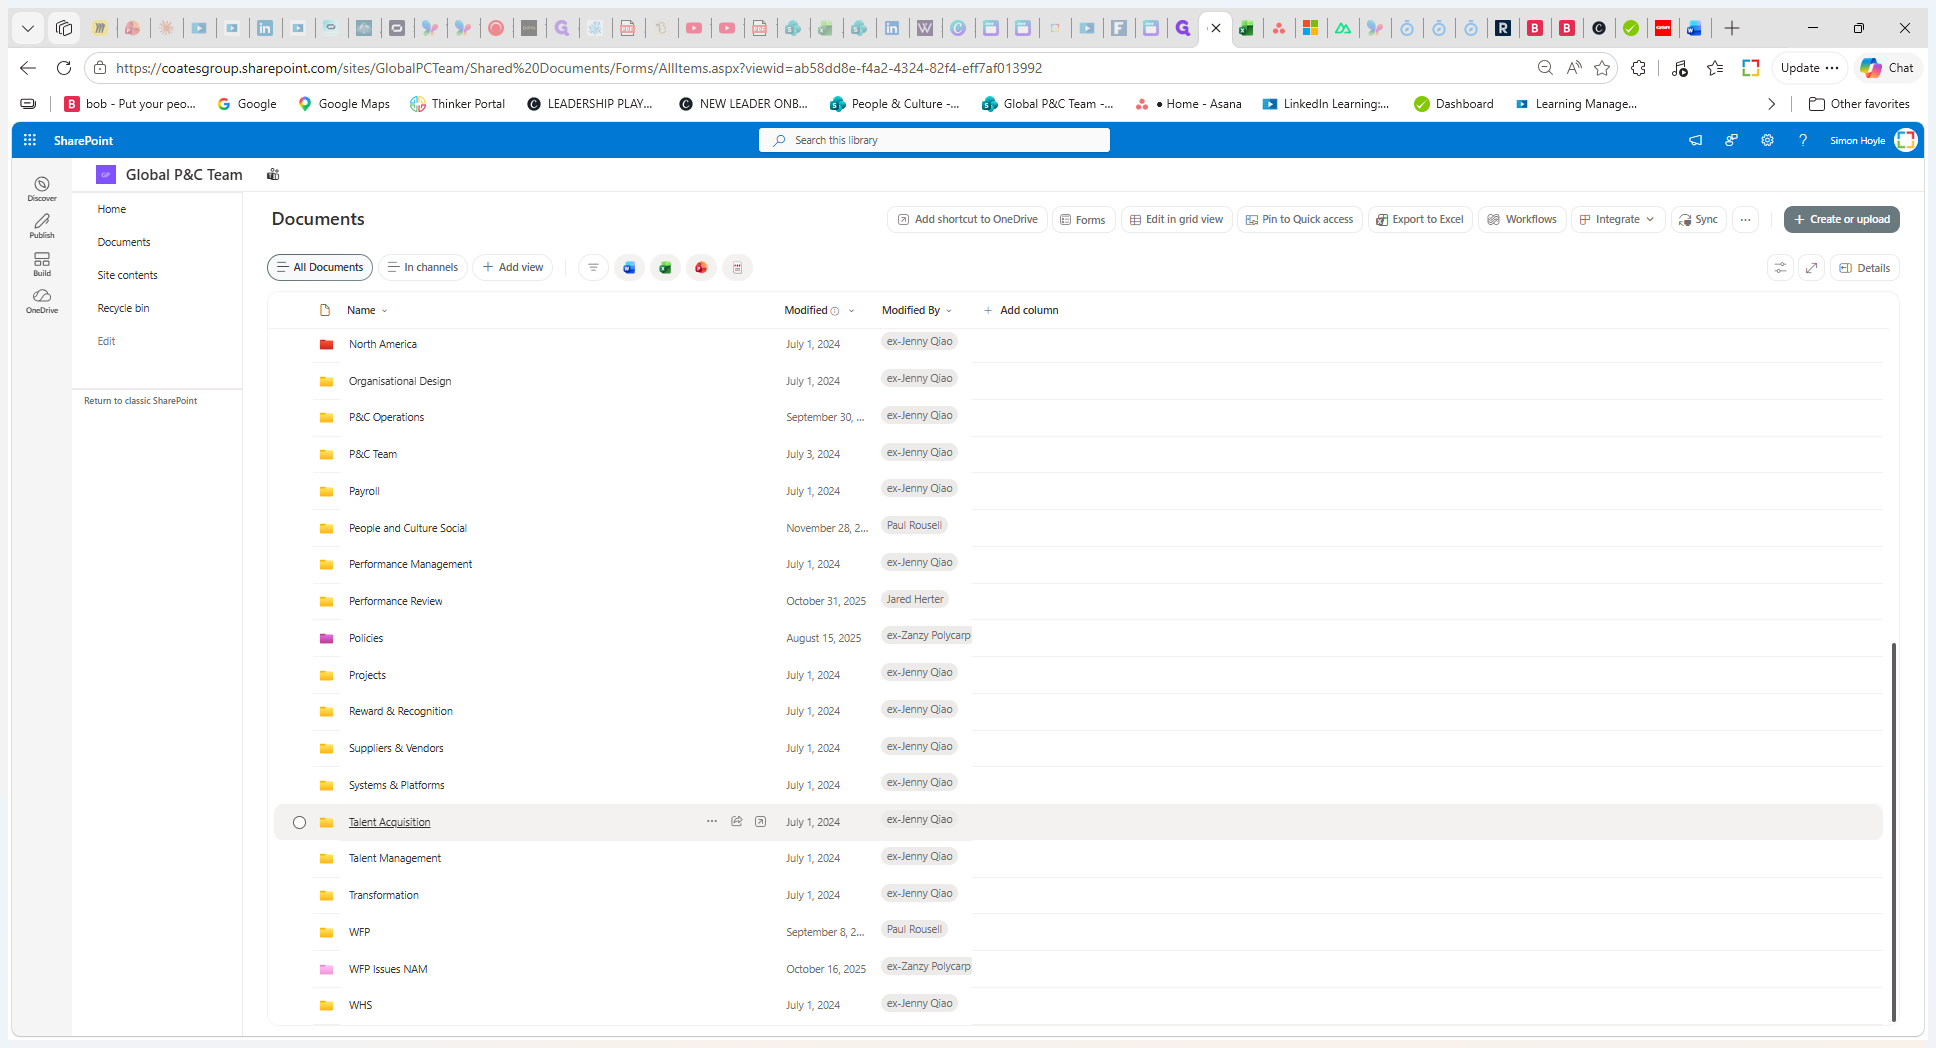Filter documents by Excel files

[x=665, y=268]
